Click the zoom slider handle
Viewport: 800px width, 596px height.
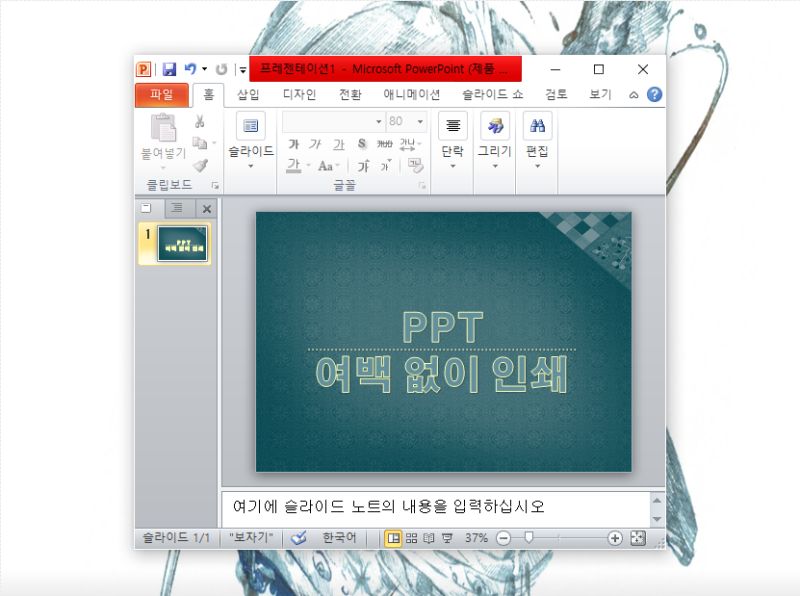(529, 537)
